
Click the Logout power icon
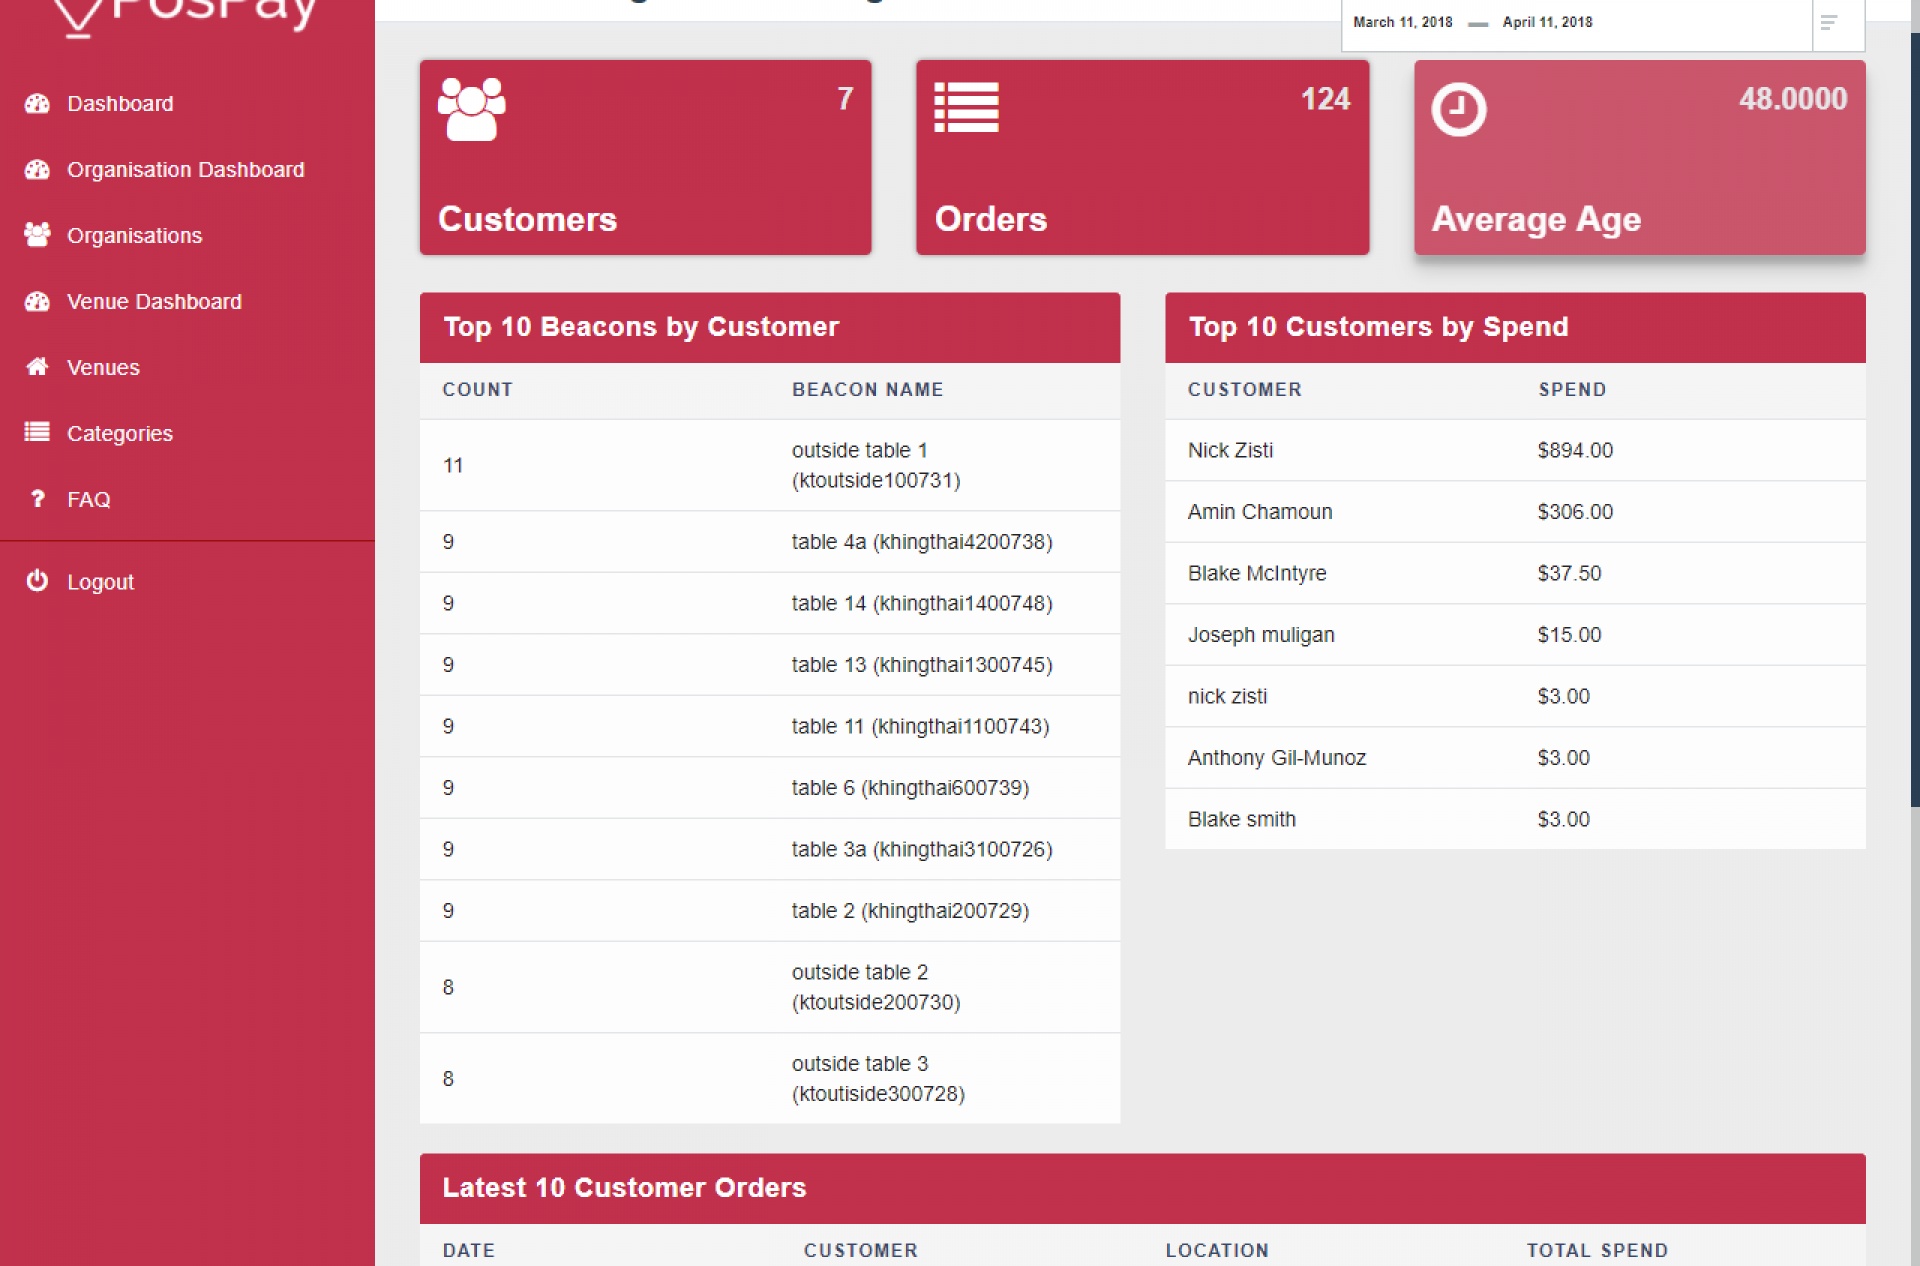coord(37,580)
